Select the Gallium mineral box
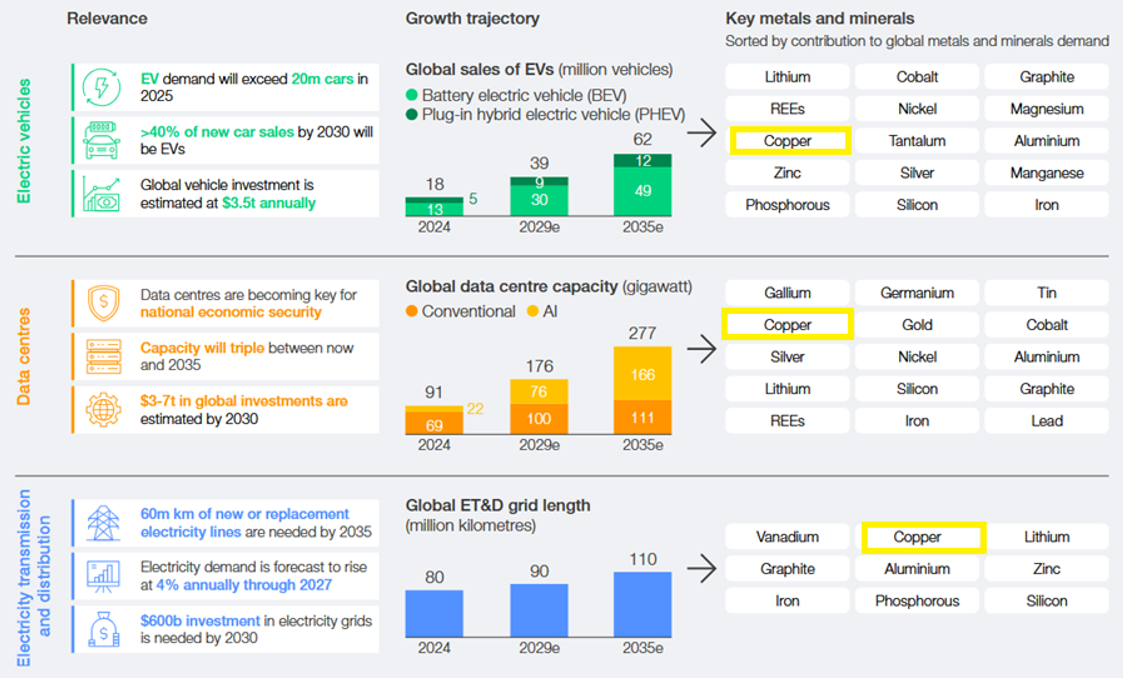The height and width of the screenshot is (678, 1123). [787, 293]
